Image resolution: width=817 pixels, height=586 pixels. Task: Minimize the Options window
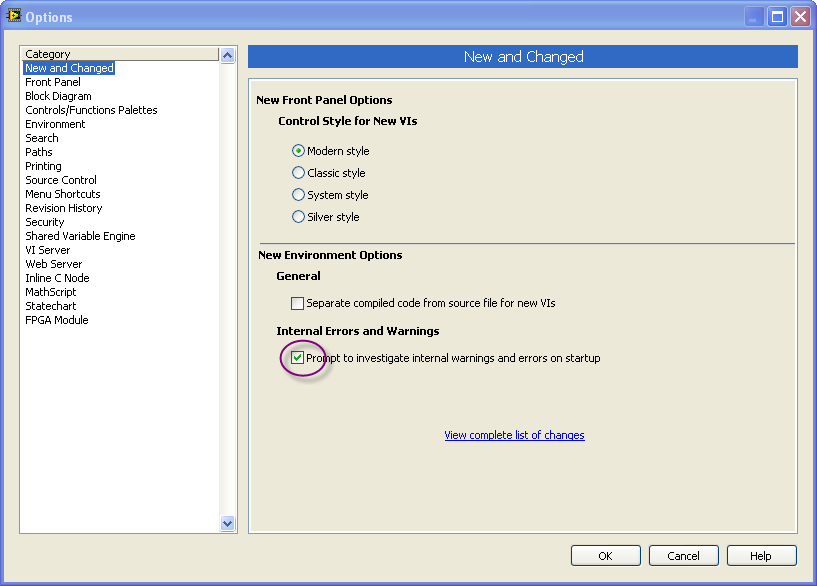[753, 17]
